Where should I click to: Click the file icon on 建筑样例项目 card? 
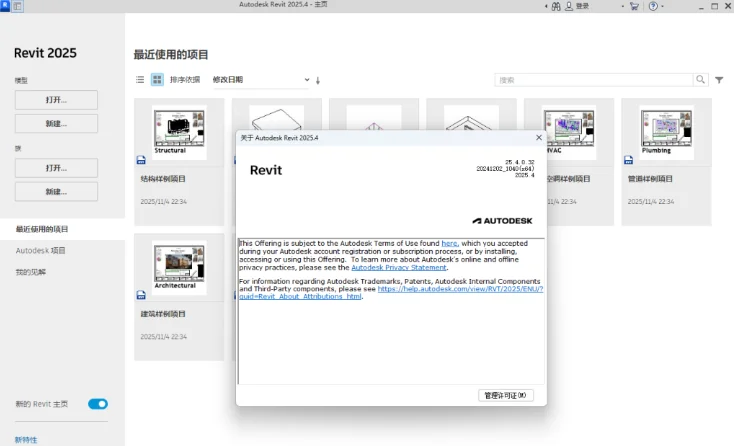[x=141, y=295]
